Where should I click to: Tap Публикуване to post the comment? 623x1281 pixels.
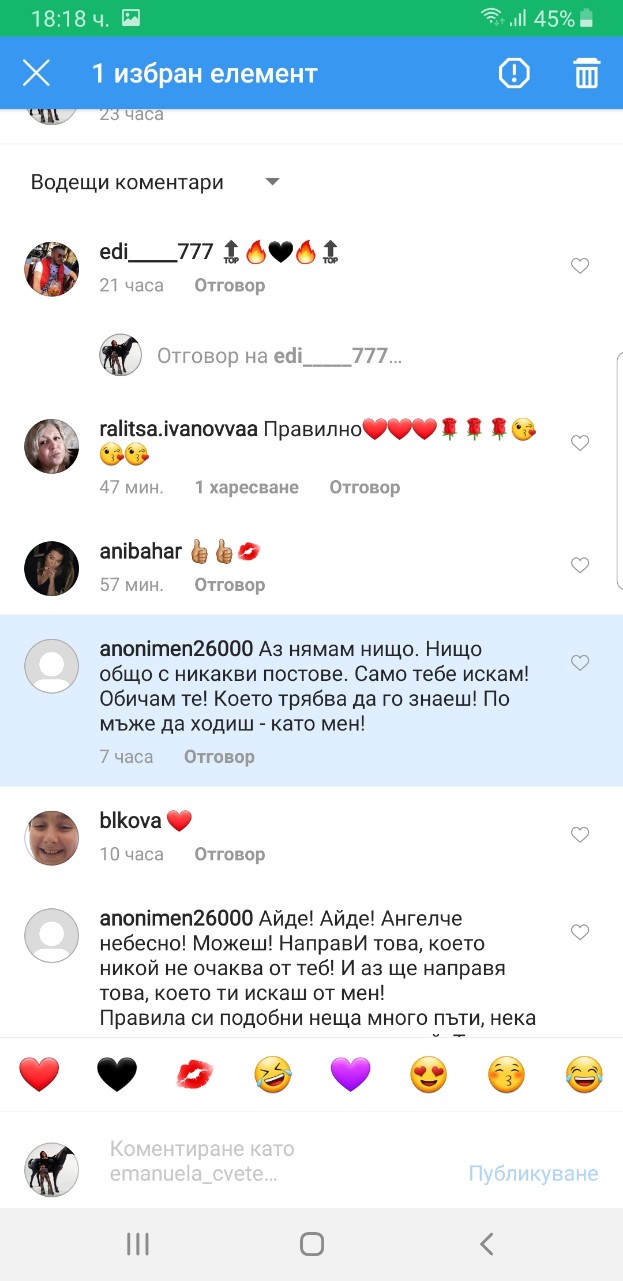pyautogui.click(x=533, y=1173)
